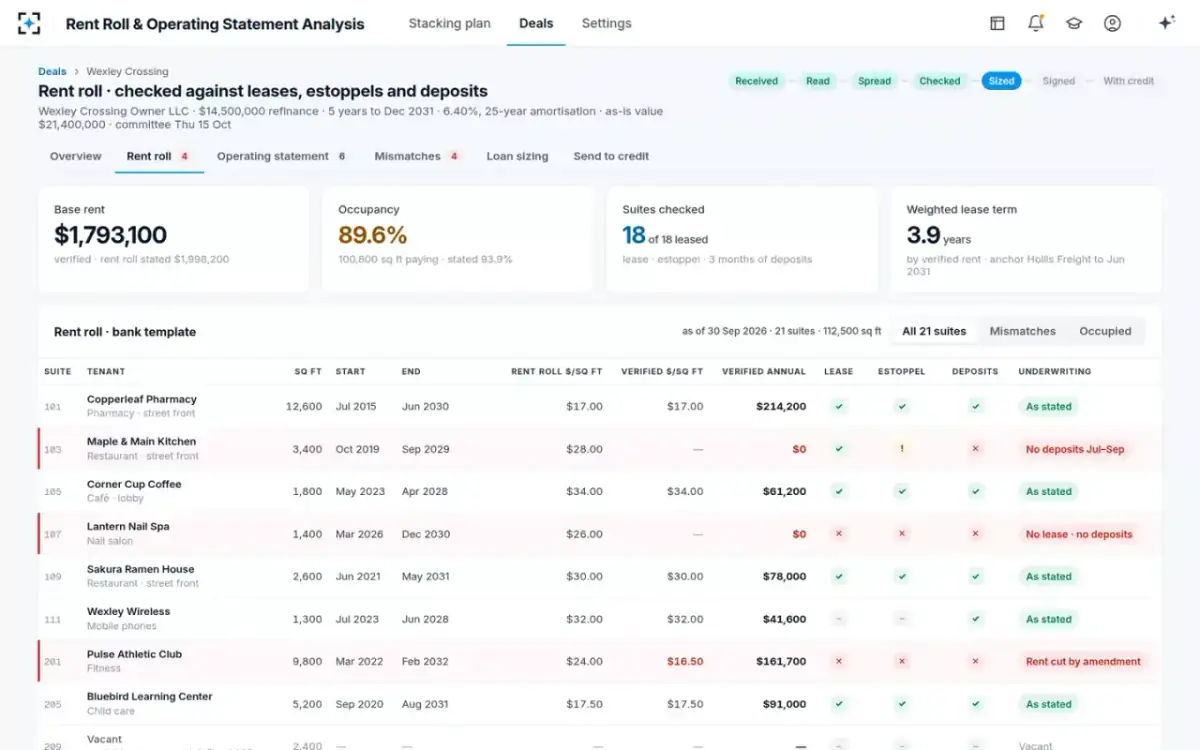This screenshot has height=750, width=1200.
Task: Sort by Verified Annual column header
Action: click(764, 372)
